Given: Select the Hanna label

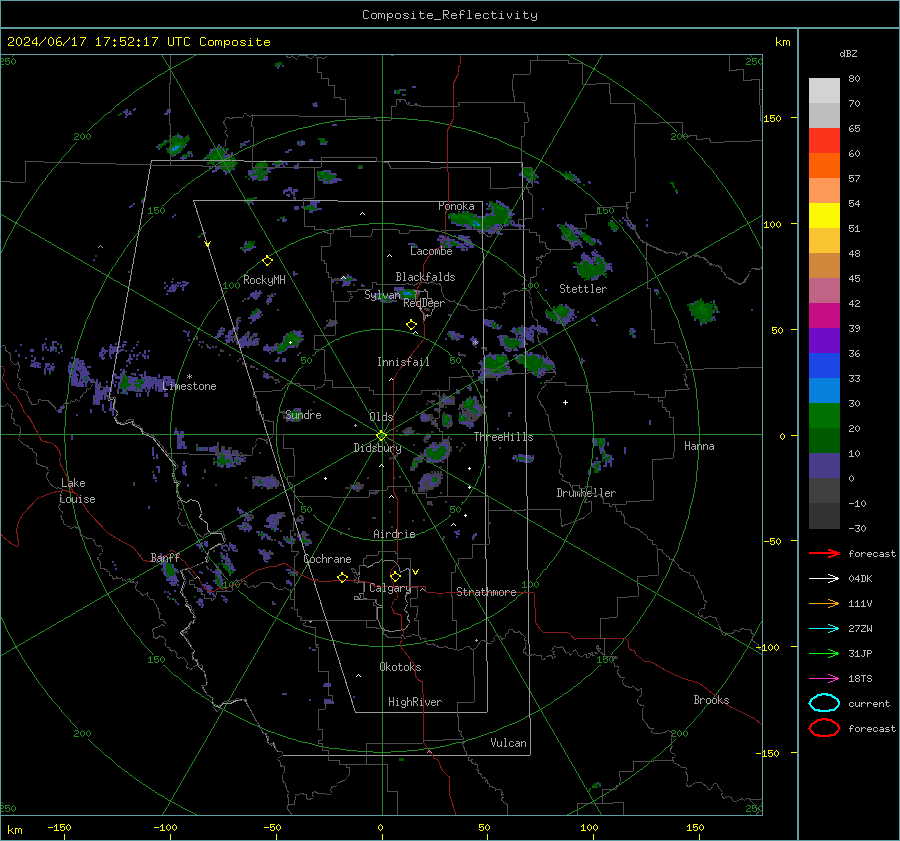Looking at the screenshot, I should coord(699,446).
